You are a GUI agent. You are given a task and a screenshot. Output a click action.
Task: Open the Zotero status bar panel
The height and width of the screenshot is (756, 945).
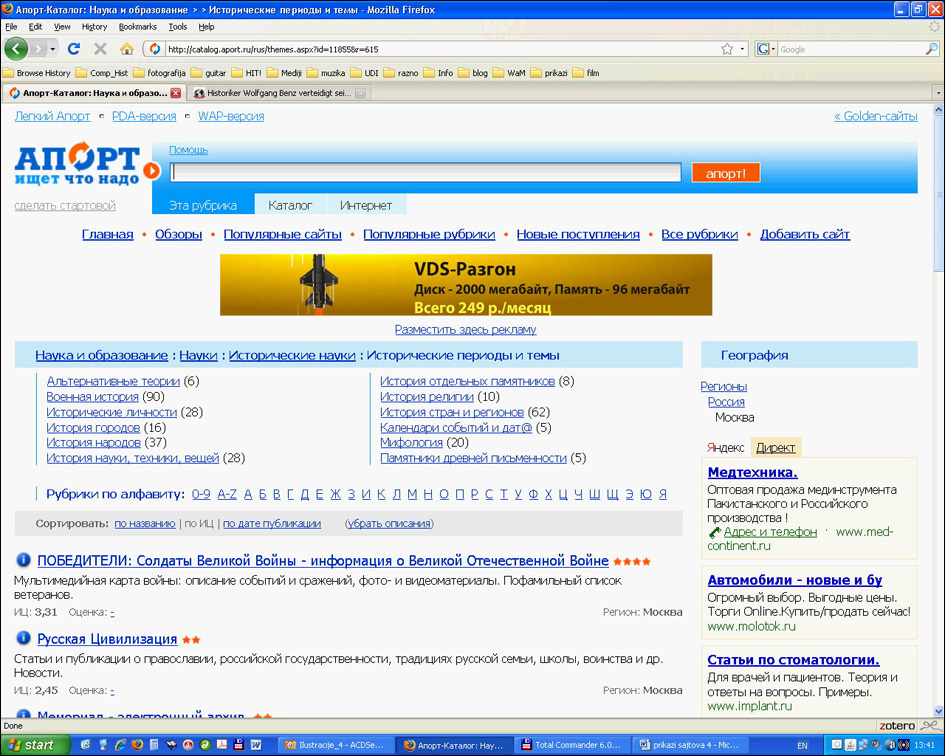pyautogui.click(x=898, y=726)
